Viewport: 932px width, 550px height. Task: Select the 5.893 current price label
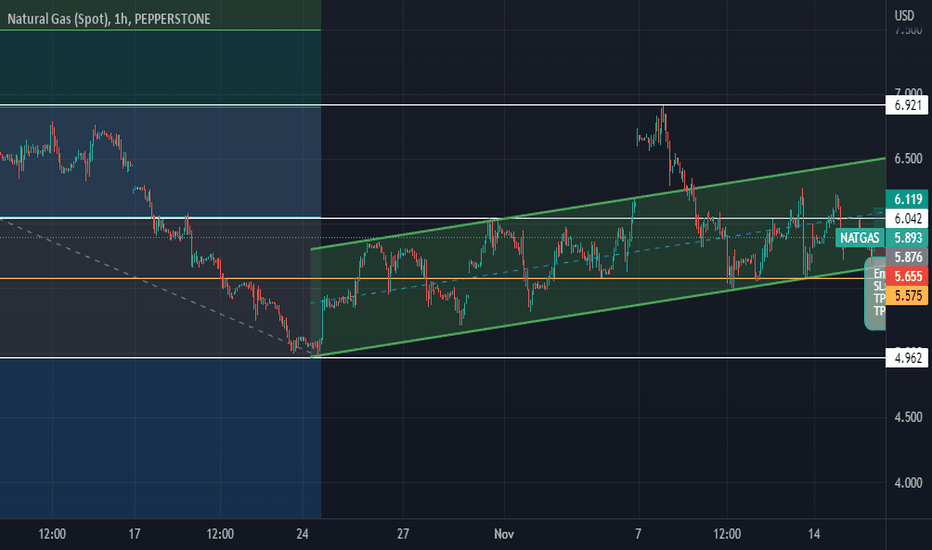click(x=906, y=238)
